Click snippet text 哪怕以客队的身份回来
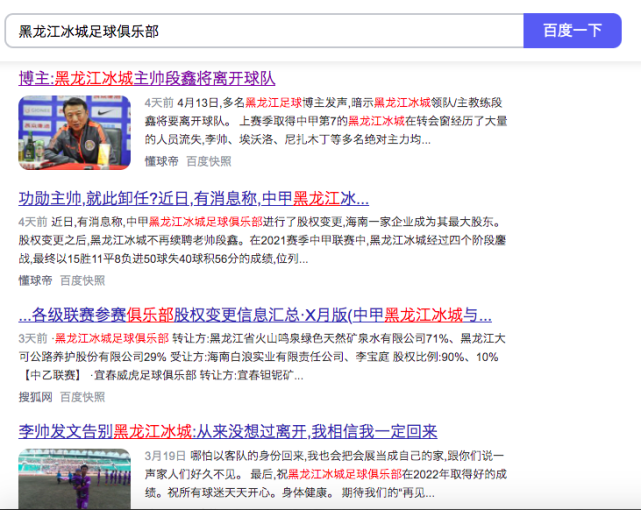The width and height of the screenshot is (641, 510). 248,456
